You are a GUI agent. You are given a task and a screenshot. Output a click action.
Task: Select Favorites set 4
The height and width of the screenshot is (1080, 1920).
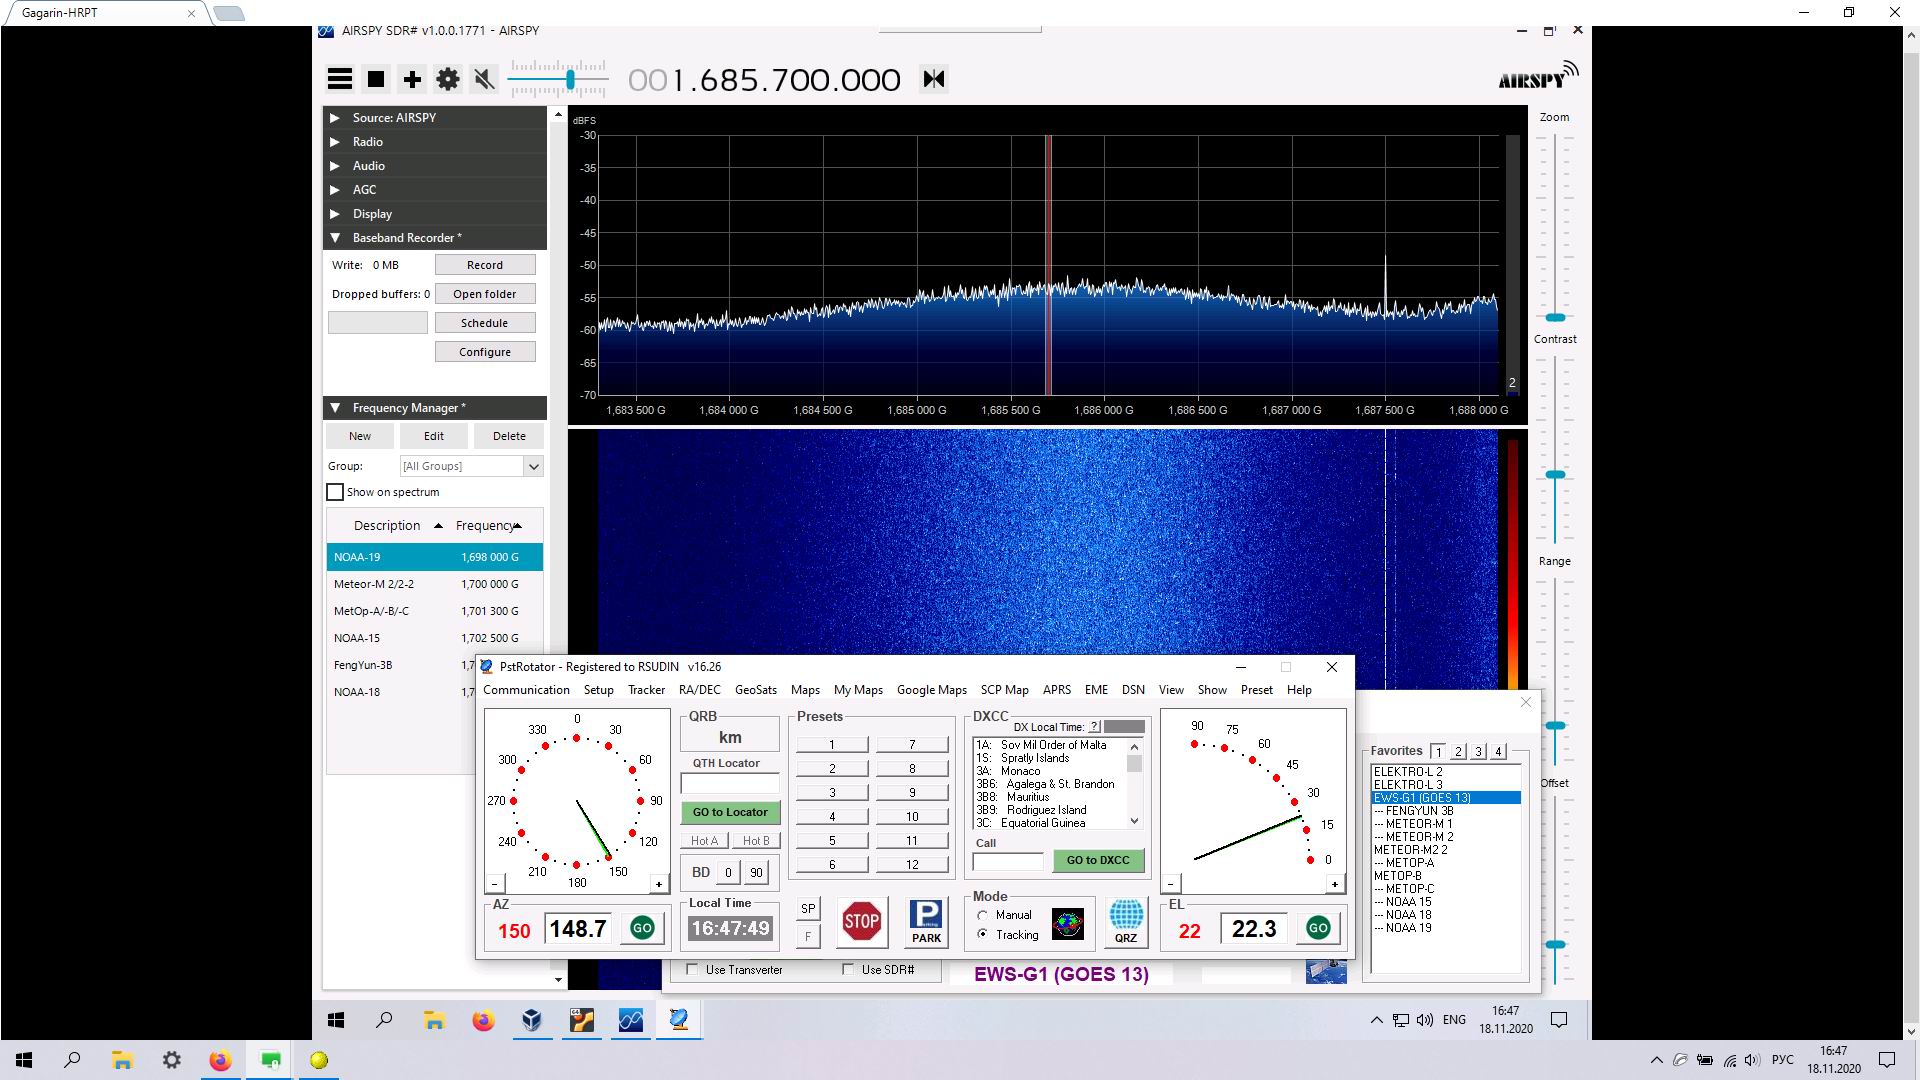tap(1498, 751)
